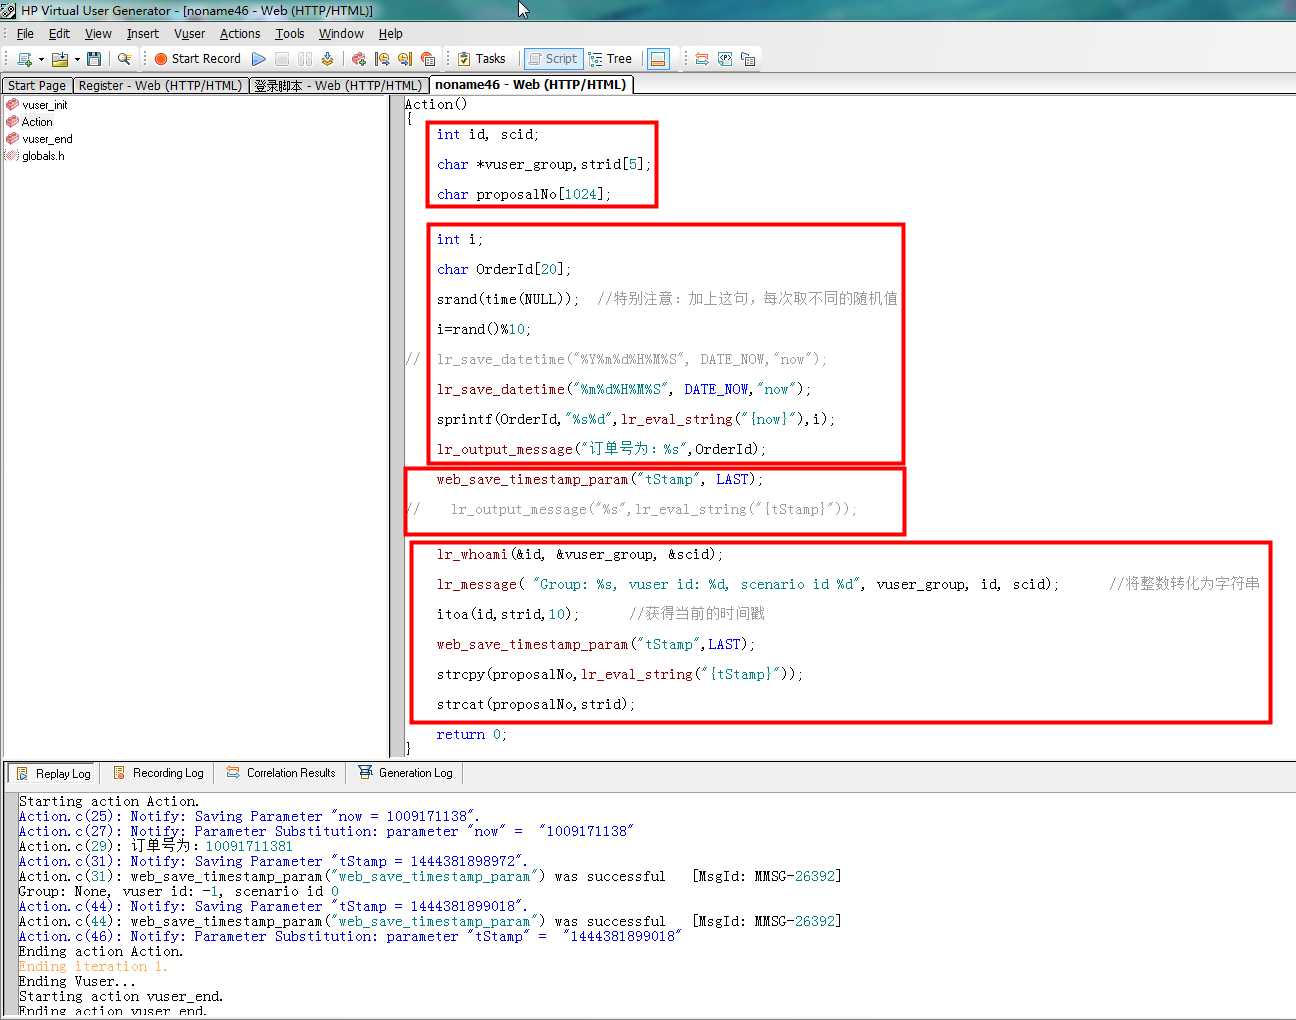Click the Pause replay icon
Screen dimensions: 1296x1020
click(305, 59)
